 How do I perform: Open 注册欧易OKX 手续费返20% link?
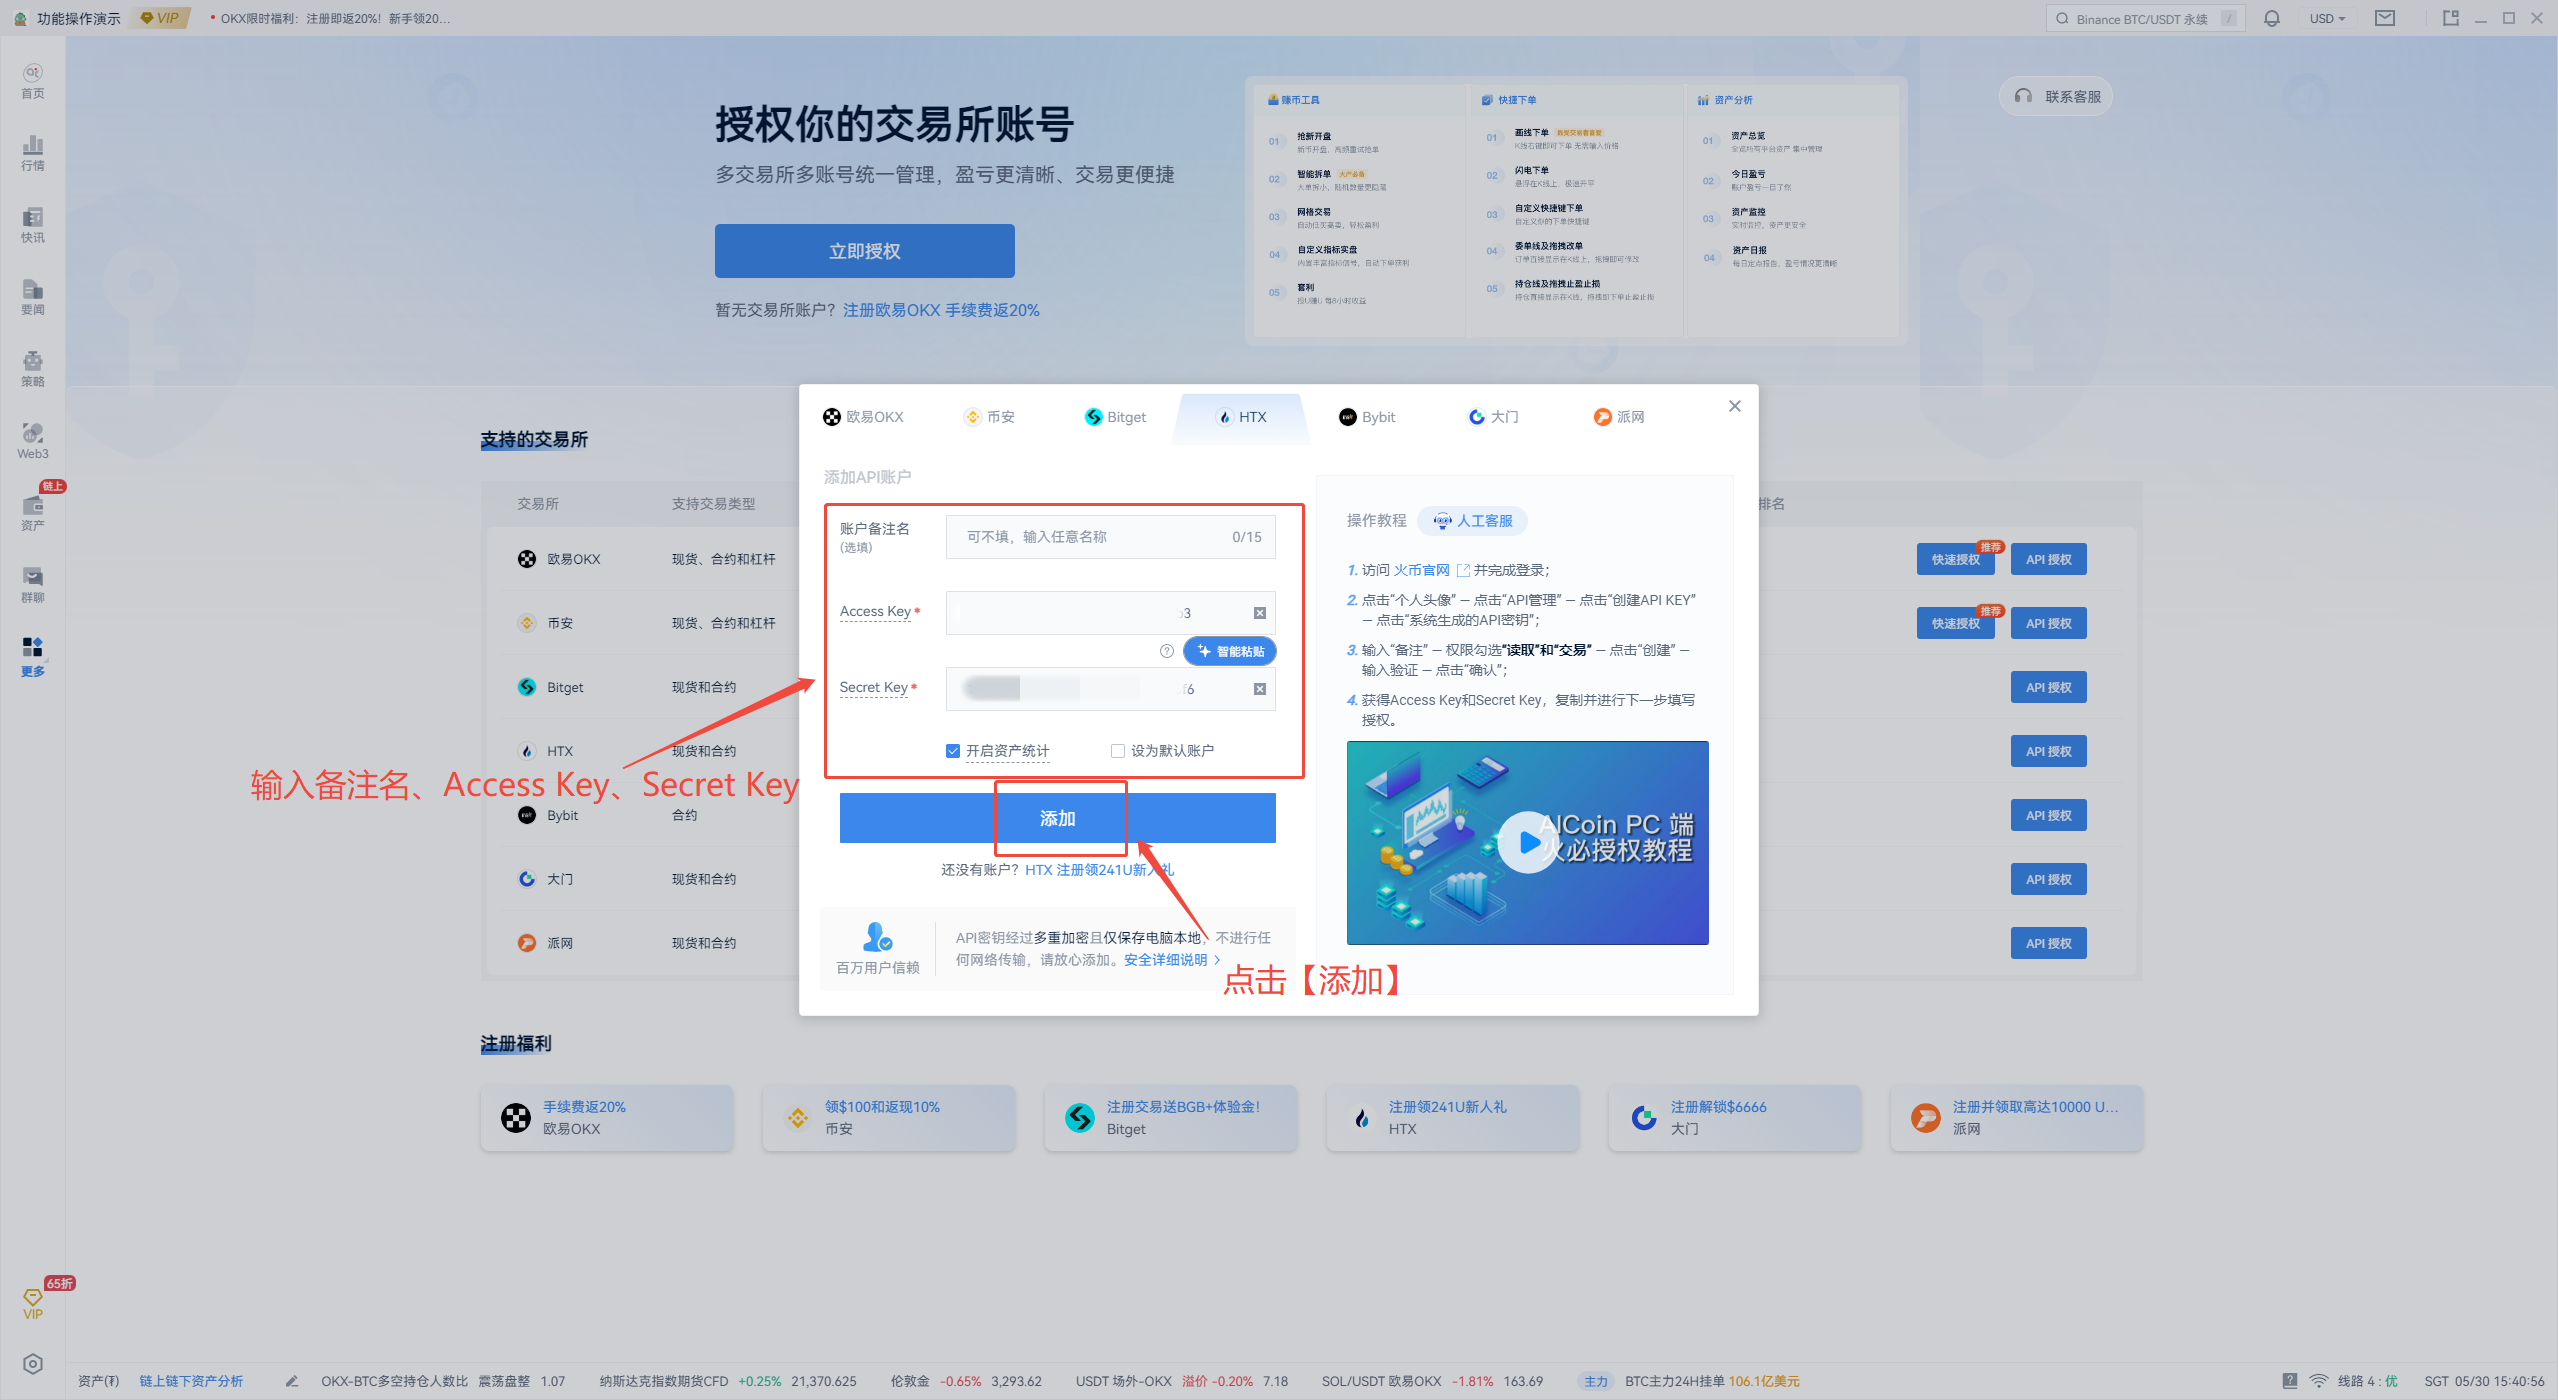click(x=941, y=310)
